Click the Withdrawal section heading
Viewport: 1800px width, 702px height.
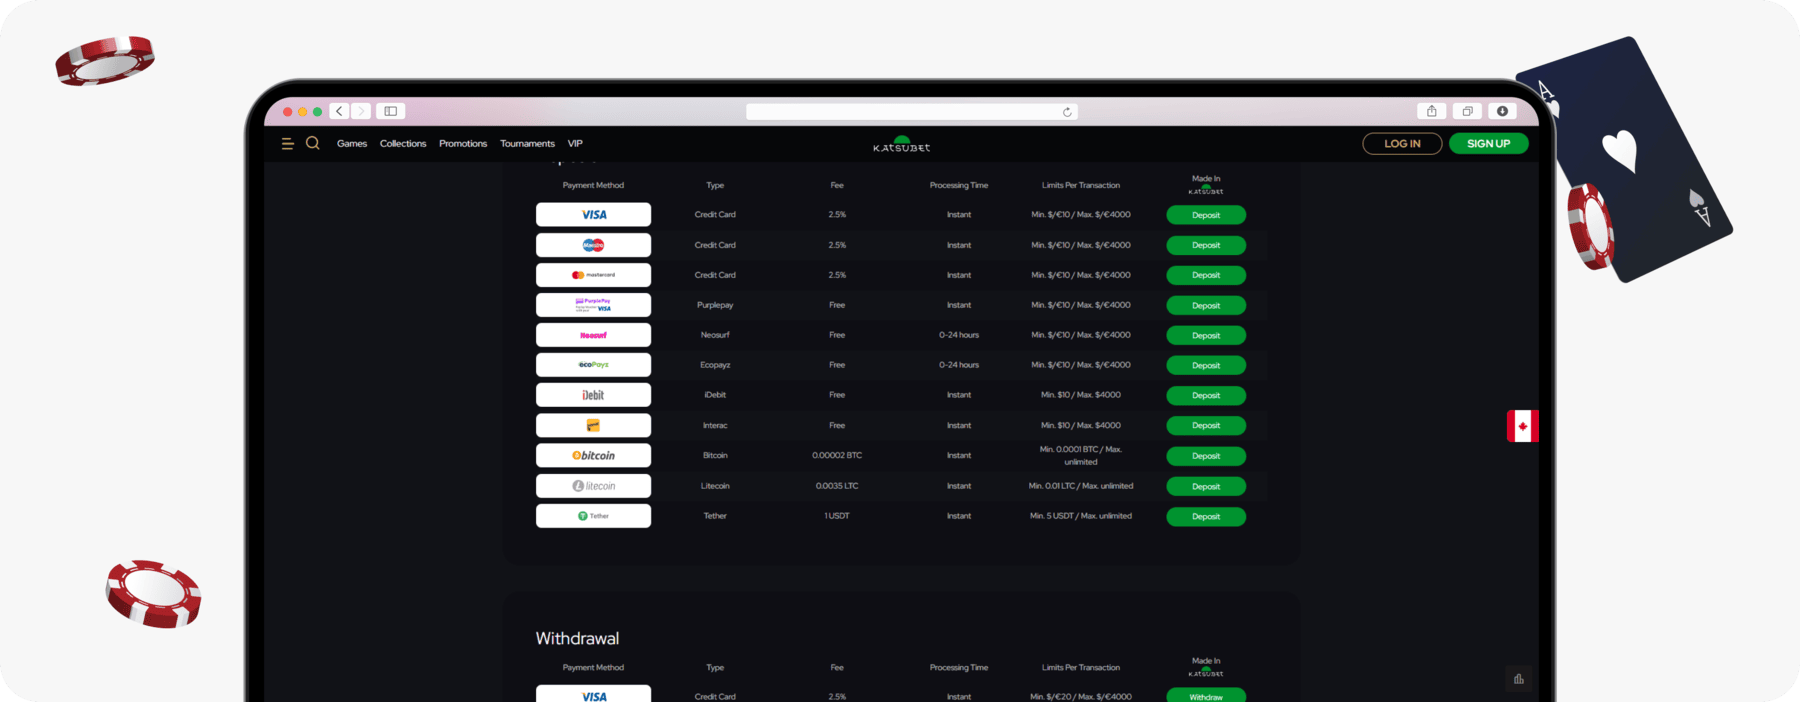click(577, 638)
